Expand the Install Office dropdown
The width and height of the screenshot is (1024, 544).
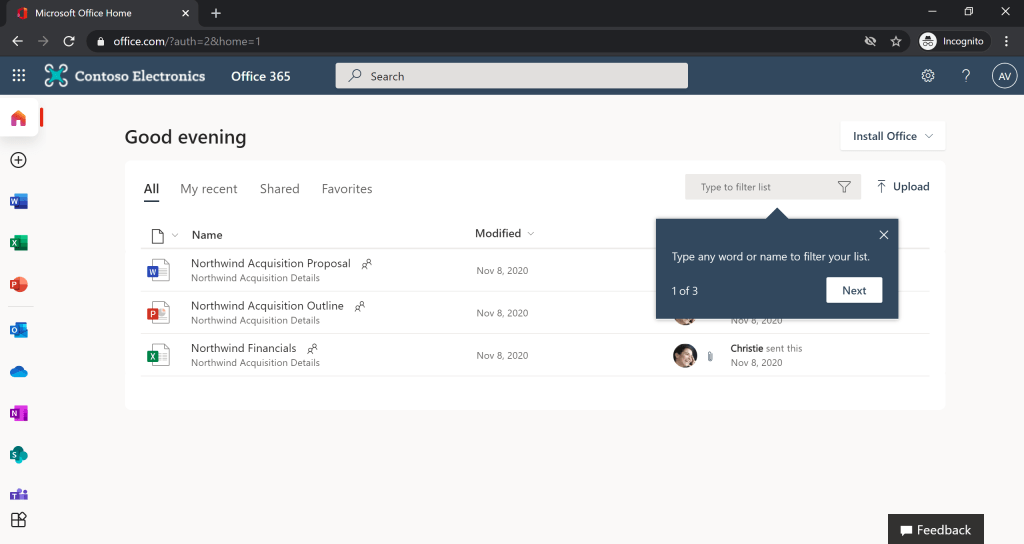point(893,136)
